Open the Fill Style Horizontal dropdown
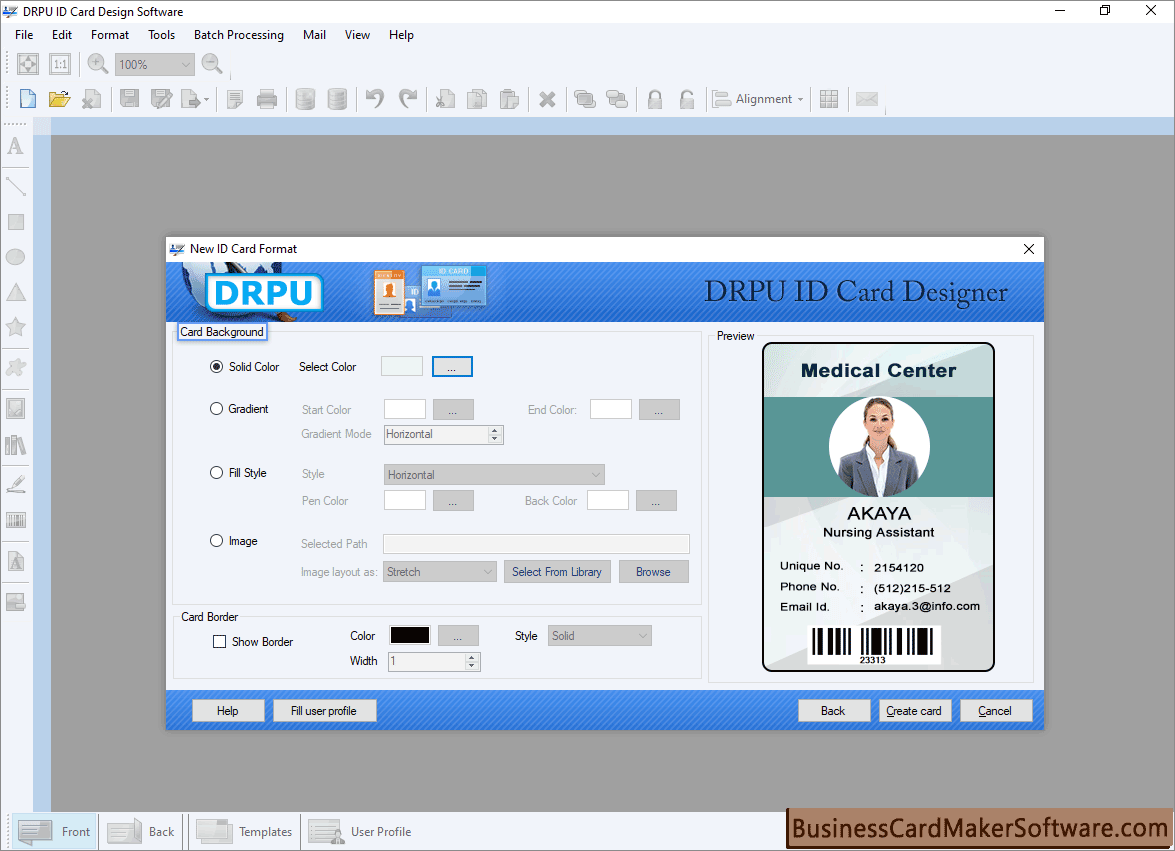Viewport: 1175px width, 851px height. coord(494,475)
